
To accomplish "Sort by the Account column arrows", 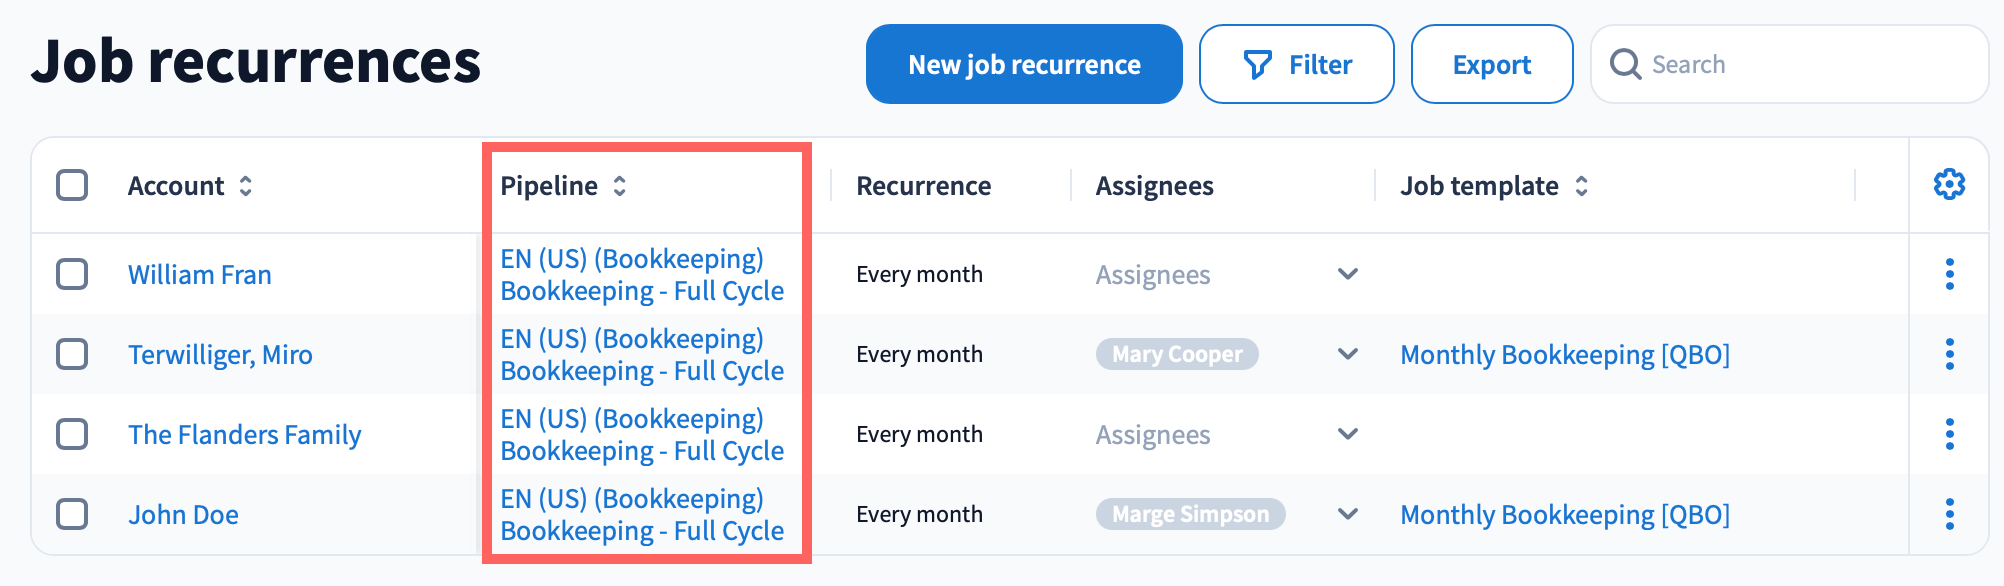I will click(245, 186).
